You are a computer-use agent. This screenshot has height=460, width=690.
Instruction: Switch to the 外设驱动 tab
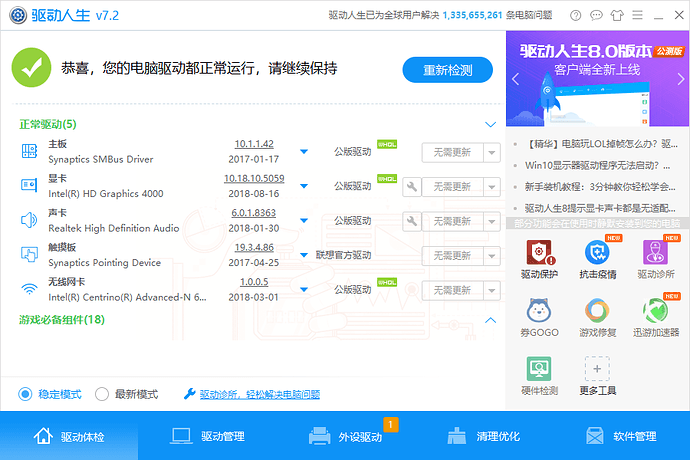coord(345,436)
